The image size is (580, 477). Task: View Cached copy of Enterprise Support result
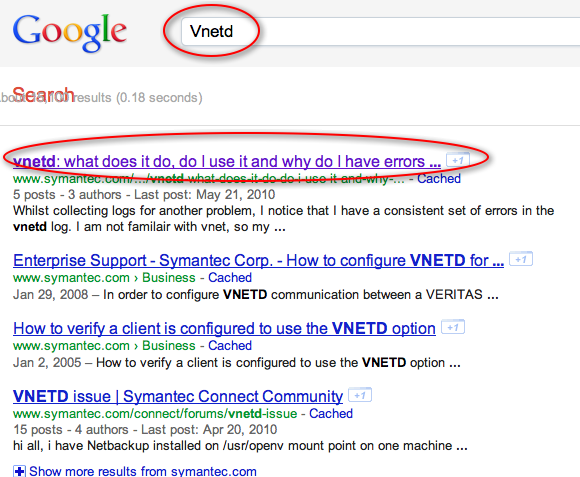pos(230,277)
